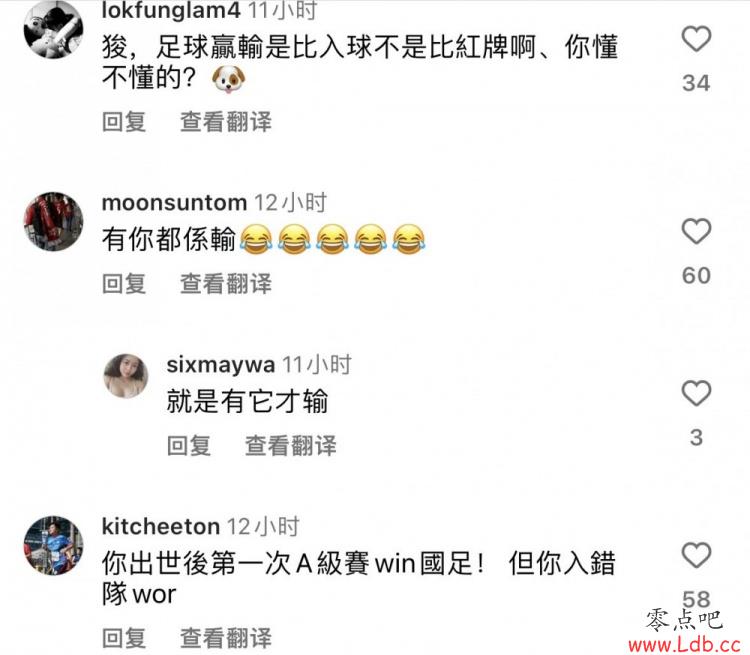
Task: Open username lokfunglam4
Action: tap(171, 11)
